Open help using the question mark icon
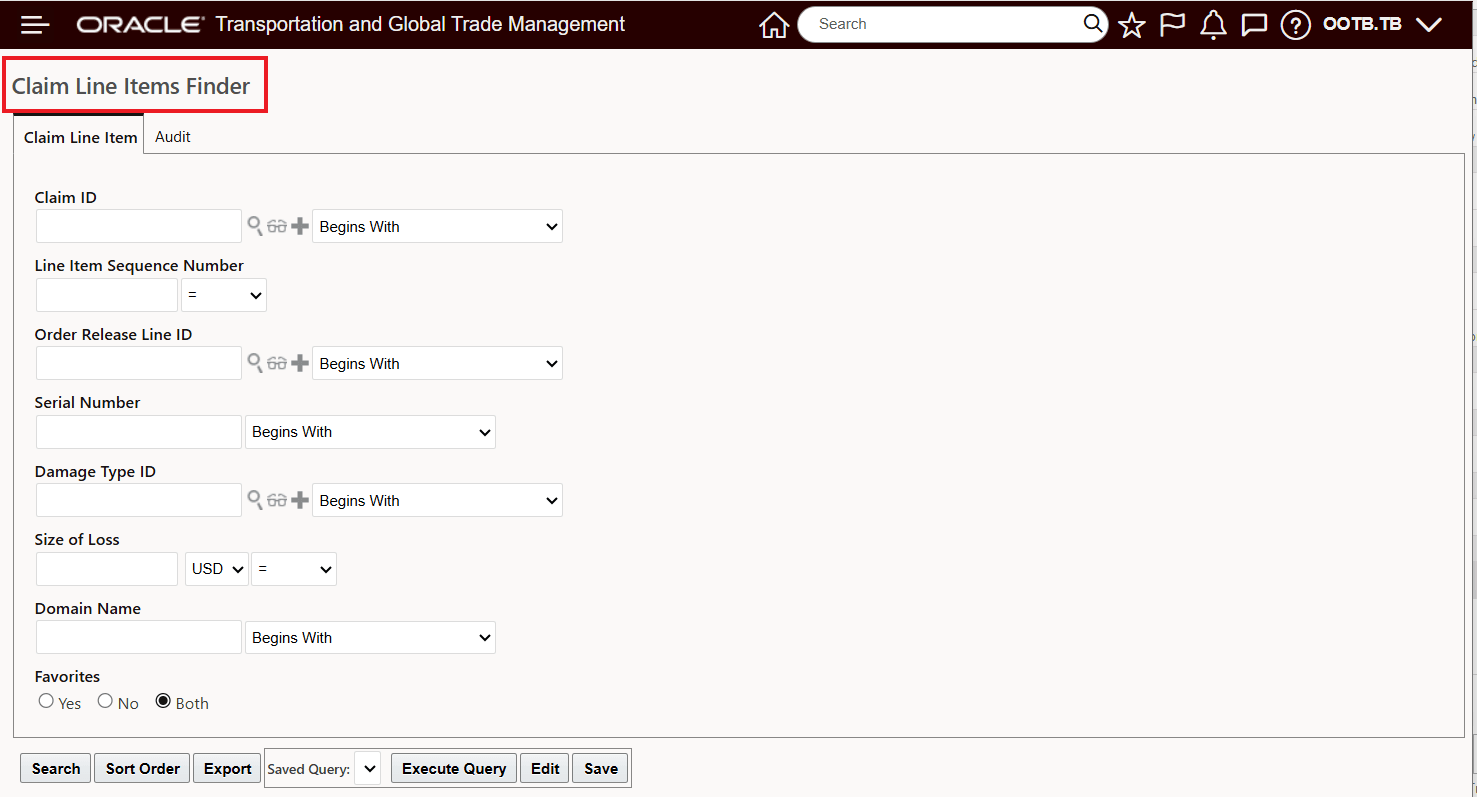Viewport: 1477px width, 797px height. (x=1295, y=24)
